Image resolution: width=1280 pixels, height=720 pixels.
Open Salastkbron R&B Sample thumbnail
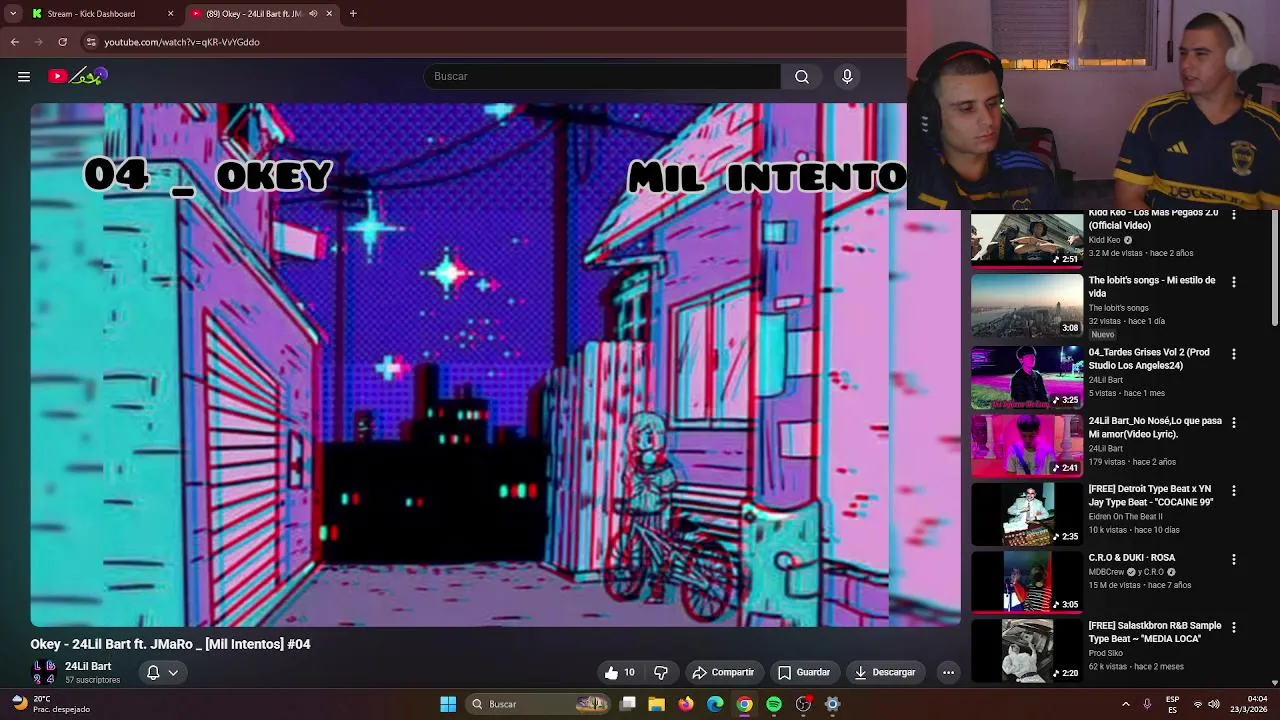1027,651
